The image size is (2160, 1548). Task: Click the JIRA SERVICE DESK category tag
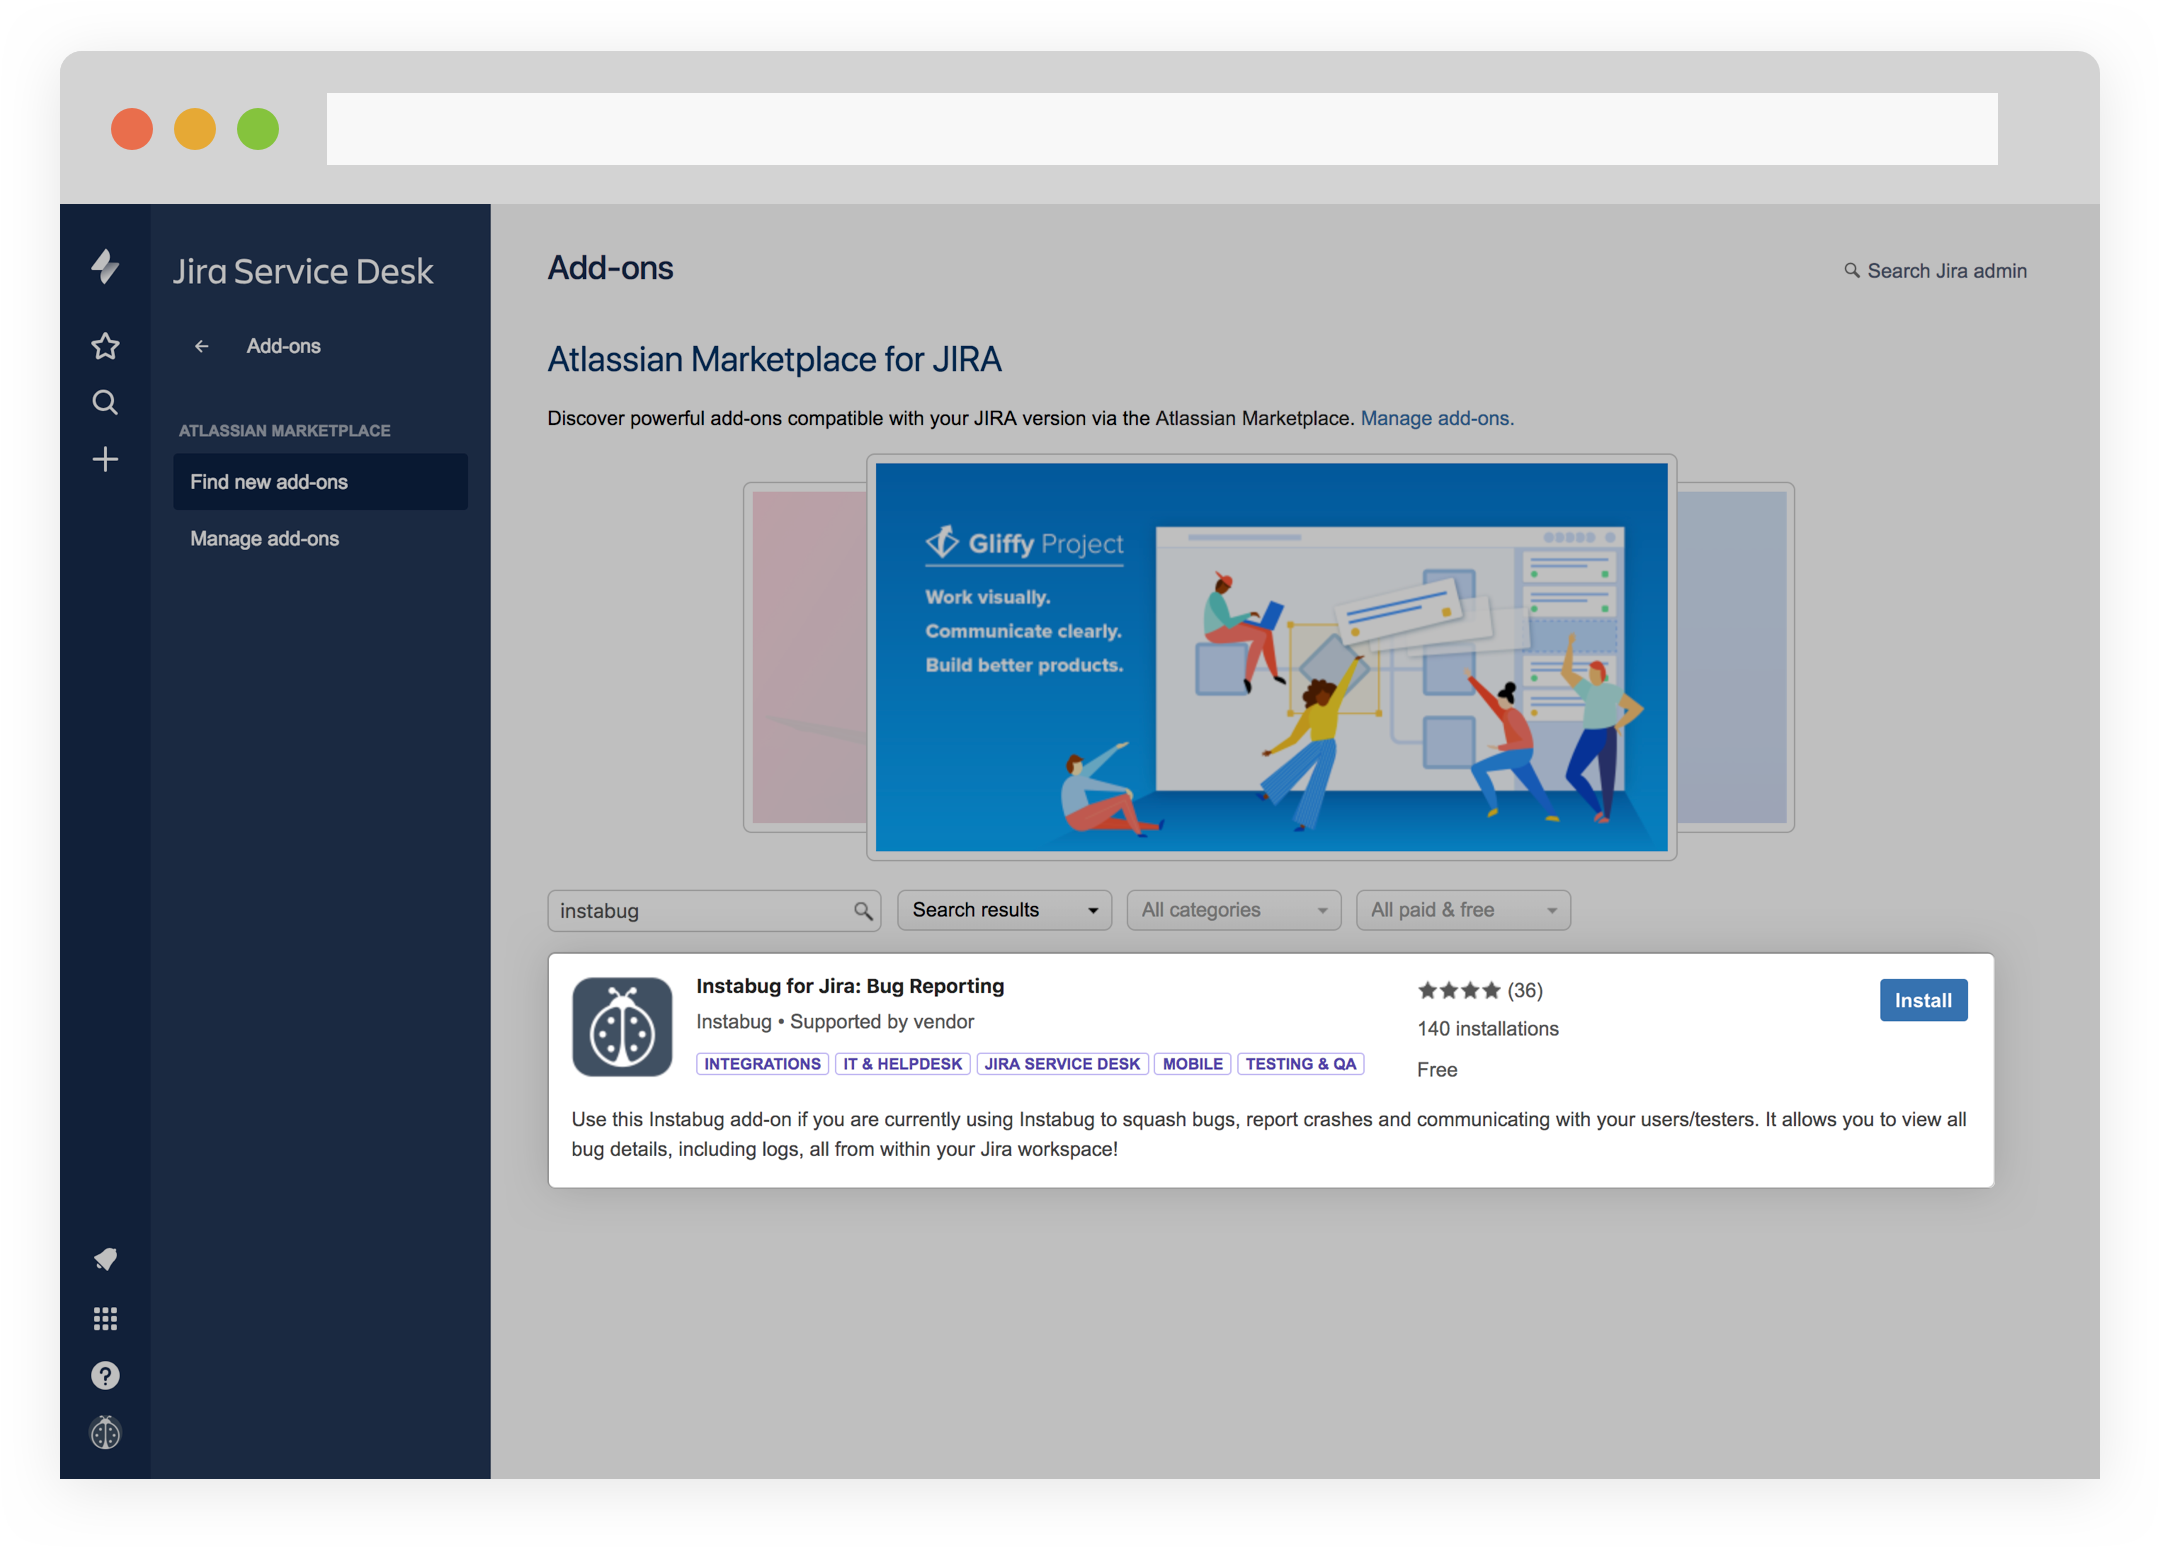[1061, 1064]
